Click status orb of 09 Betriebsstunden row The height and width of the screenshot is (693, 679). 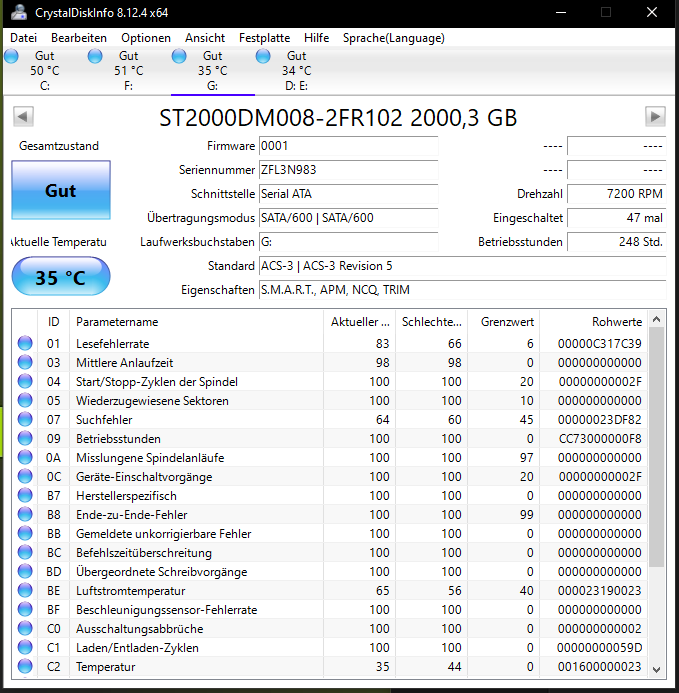[25, 438]
